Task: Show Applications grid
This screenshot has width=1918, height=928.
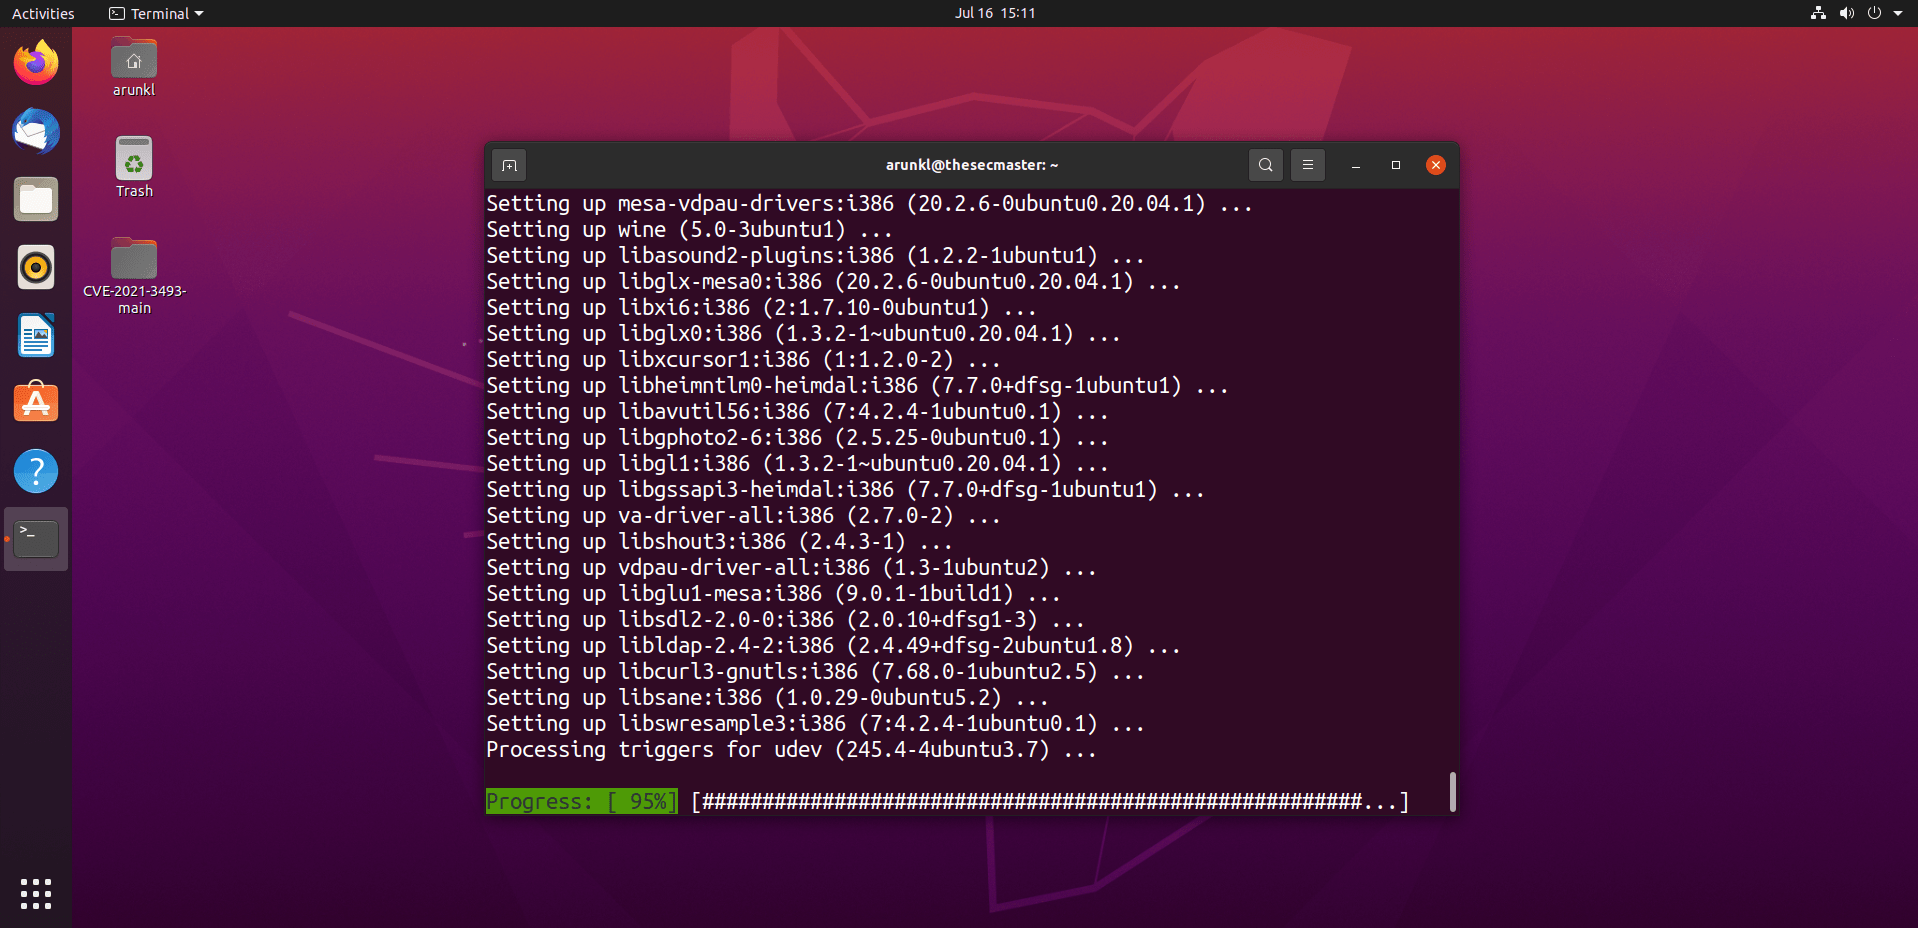Action: [36, 894]
